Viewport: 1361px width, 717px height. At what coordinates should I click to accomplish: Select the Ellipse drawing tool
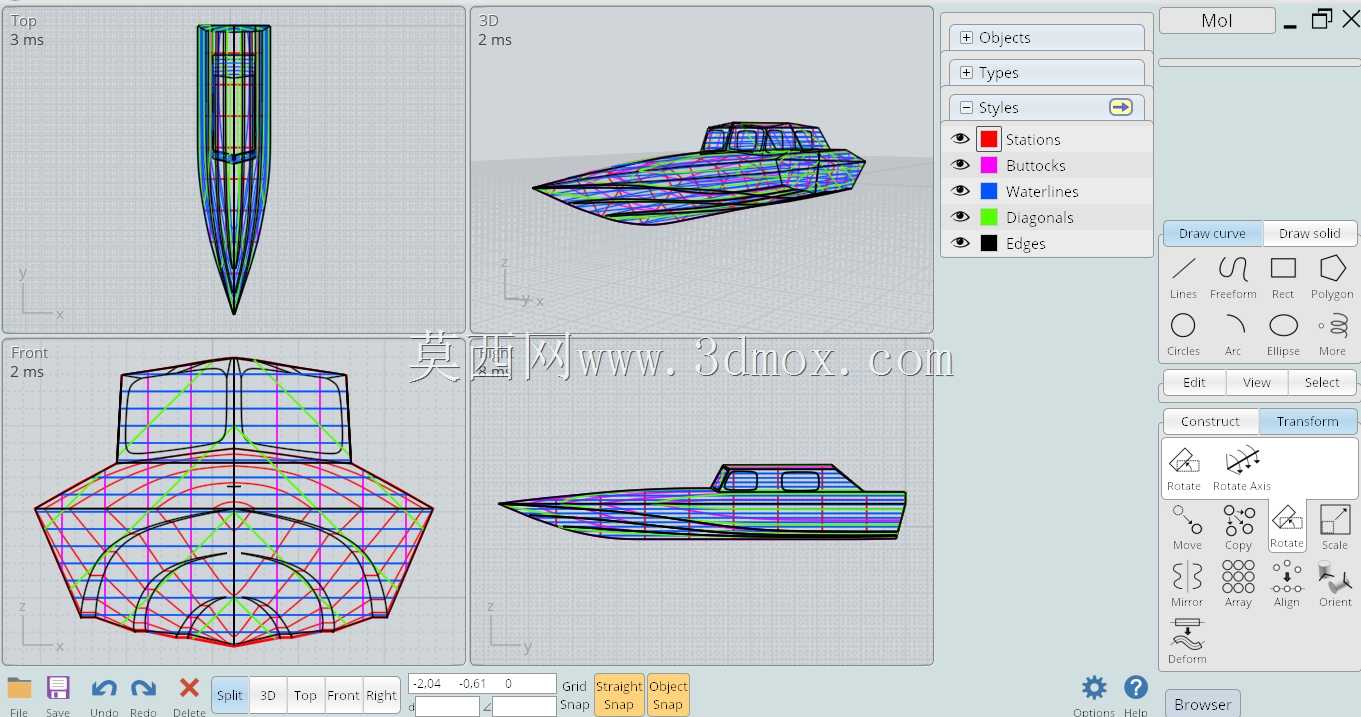(x=1283, y=334)
